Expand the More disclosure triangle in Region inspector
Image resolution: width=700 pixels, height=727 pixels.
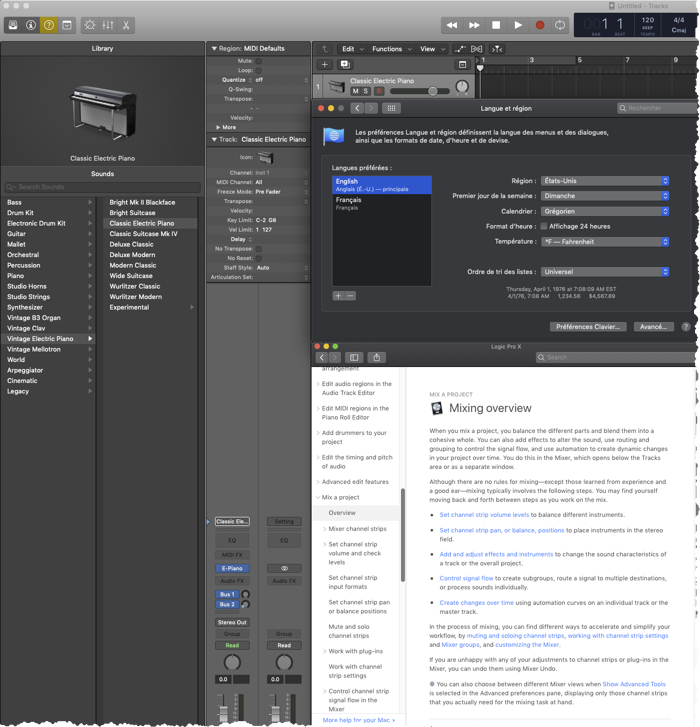point(219,127)
